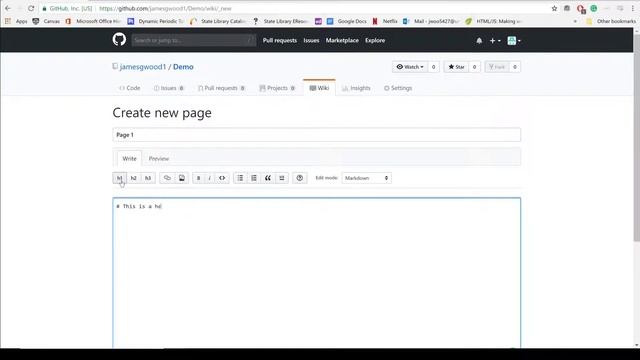The image size is (640, 360).
Task: Go to GitHub home via Octocat logo
Action: (119, 40)
